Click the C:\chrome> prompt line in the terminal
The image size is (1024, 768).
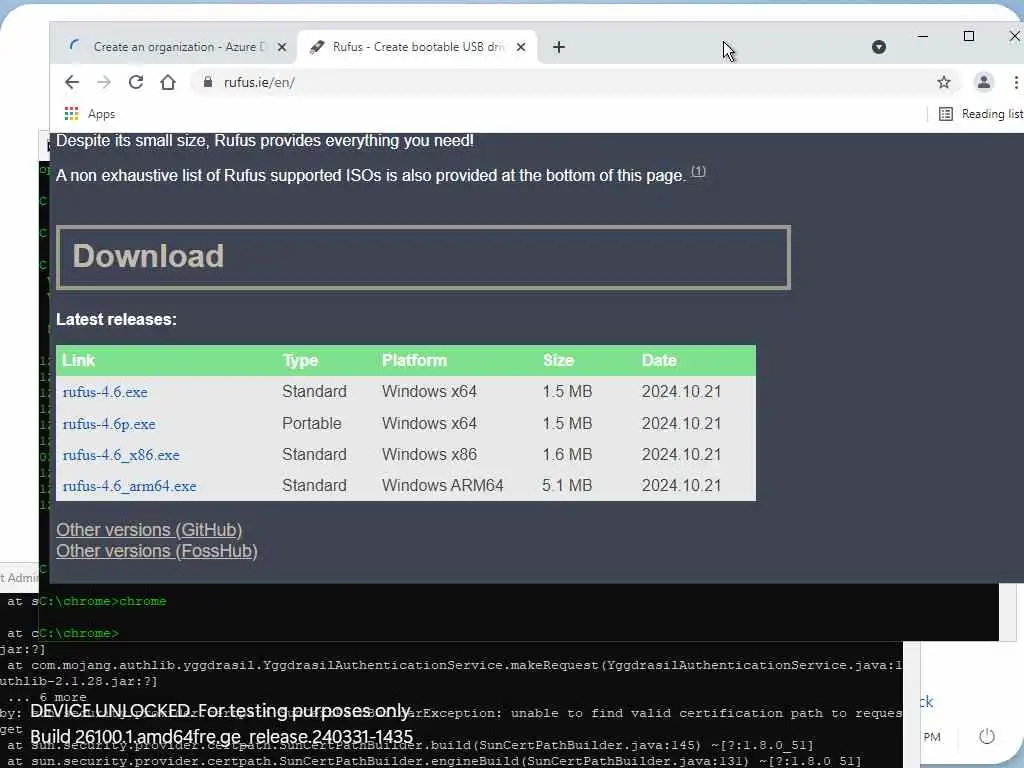(78, 633)
